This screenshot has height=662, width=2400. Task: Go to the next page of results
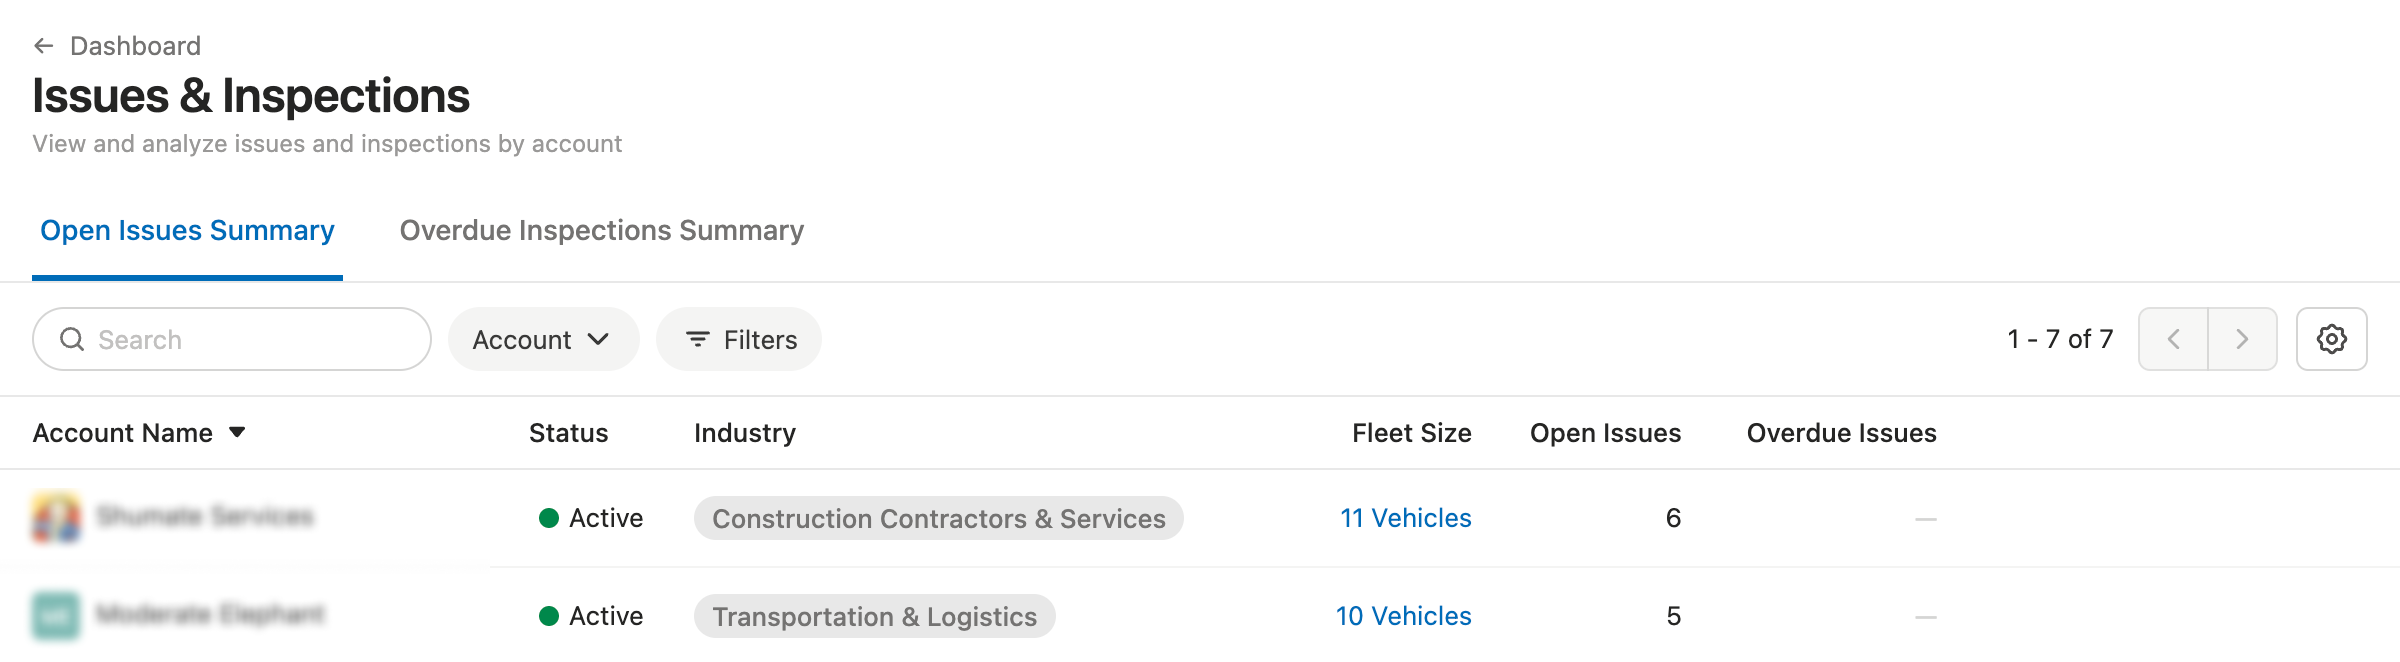[2242, 340]
